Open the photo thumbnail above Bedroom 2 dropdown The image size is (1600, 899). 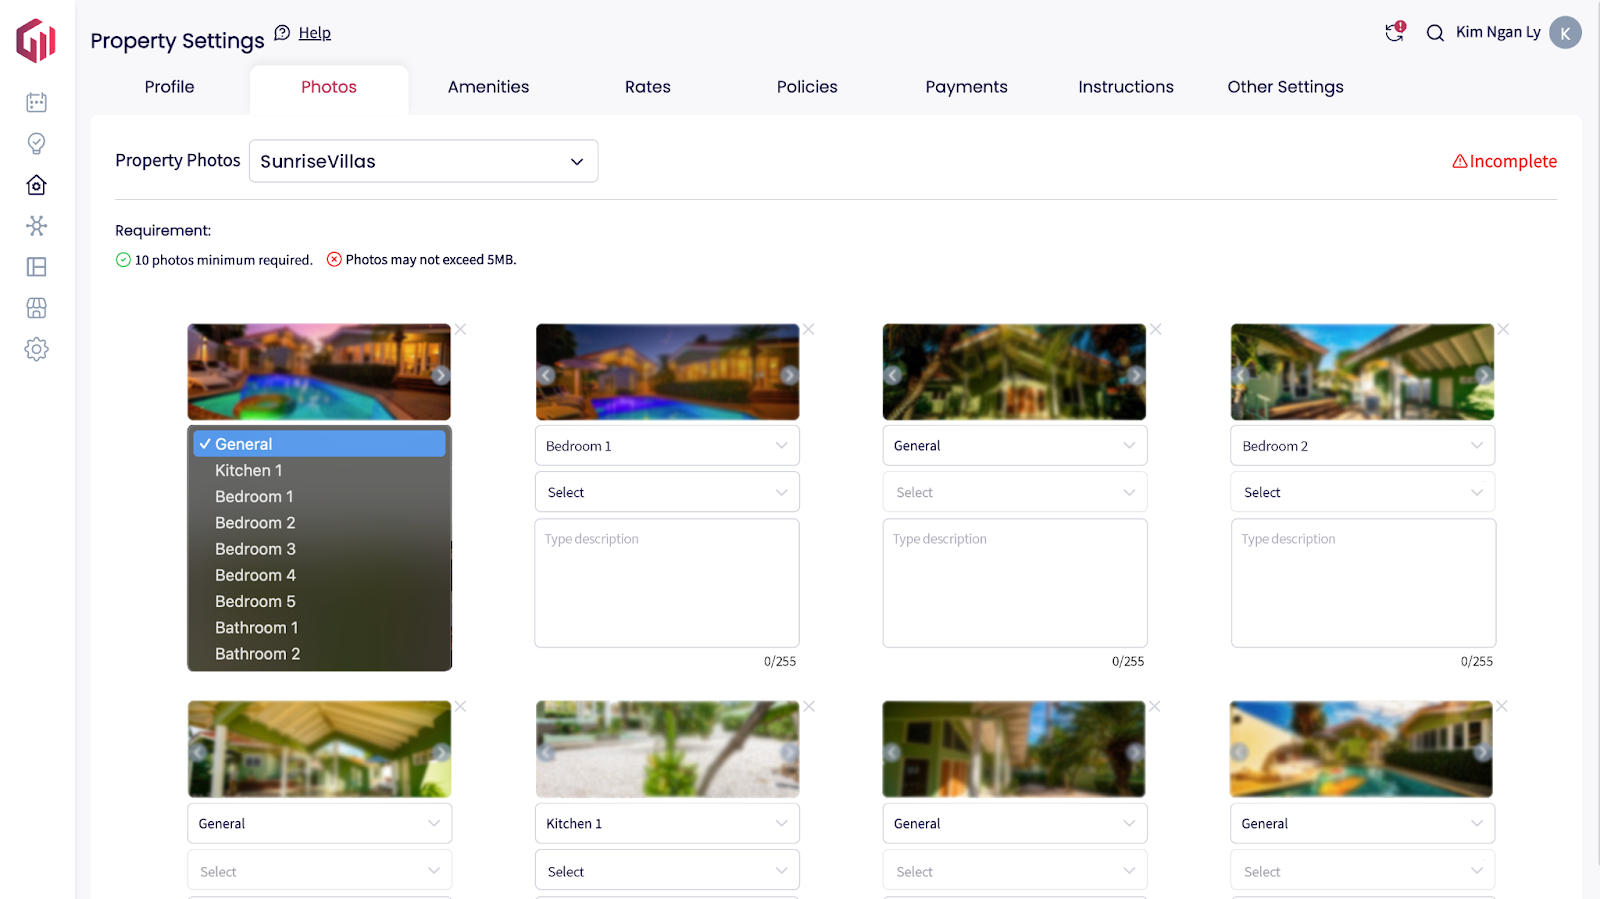(1362, 372)
